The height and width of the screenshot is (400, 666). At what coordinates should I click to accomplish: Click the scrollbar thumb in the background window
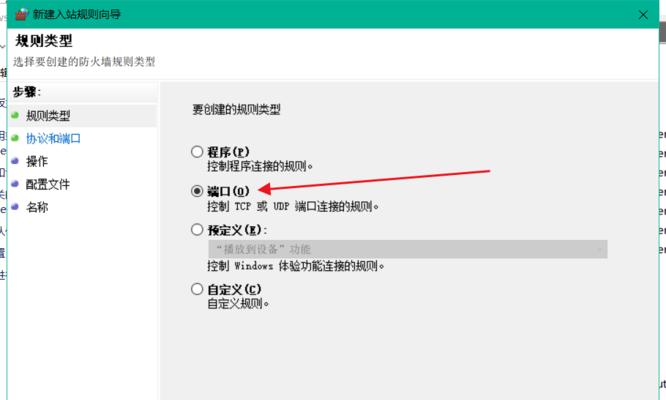[663, 32]
